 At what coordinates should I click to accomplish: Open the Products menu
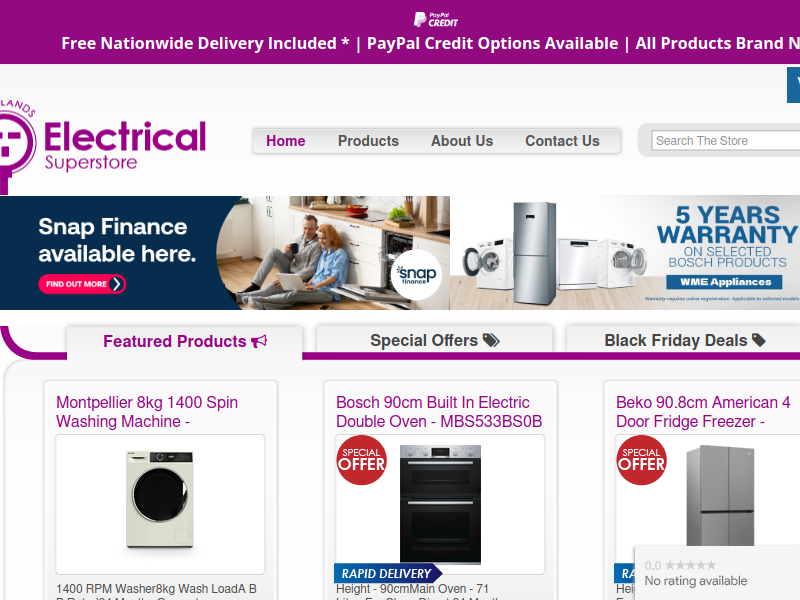click(368, 141)
